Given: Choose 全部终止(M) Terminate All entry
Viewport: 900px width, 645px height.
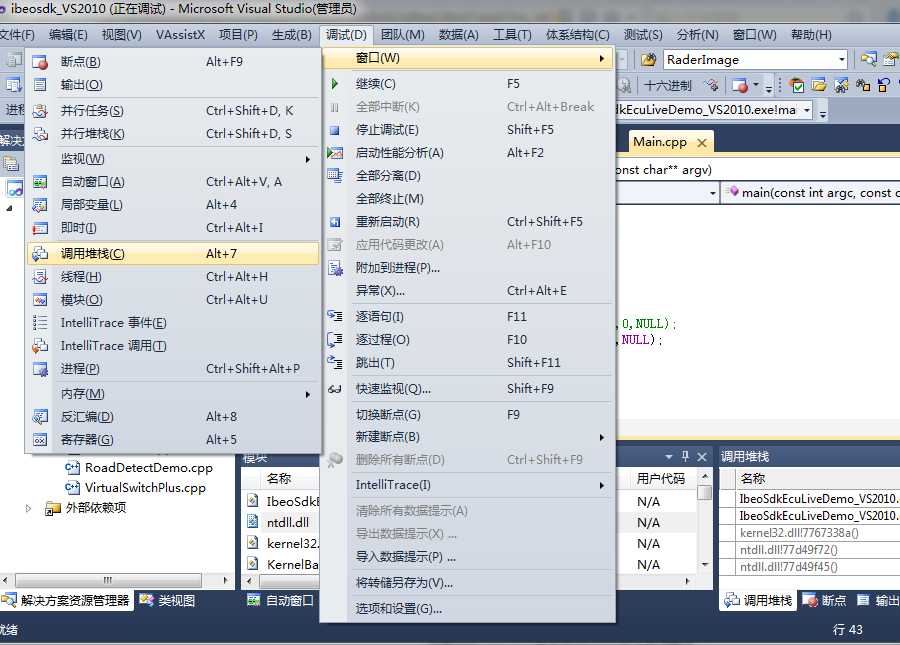Looking at the screenshot, I should coord(467,199).
